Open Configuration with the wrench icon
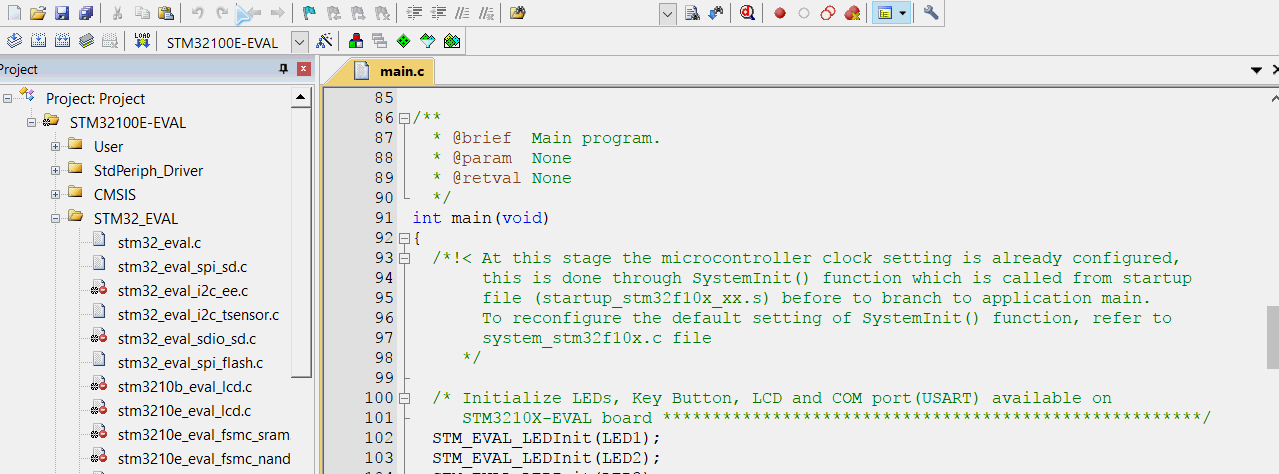This screenshot has height=474, width=1279. pyautogui.click(x=931, y=13)
